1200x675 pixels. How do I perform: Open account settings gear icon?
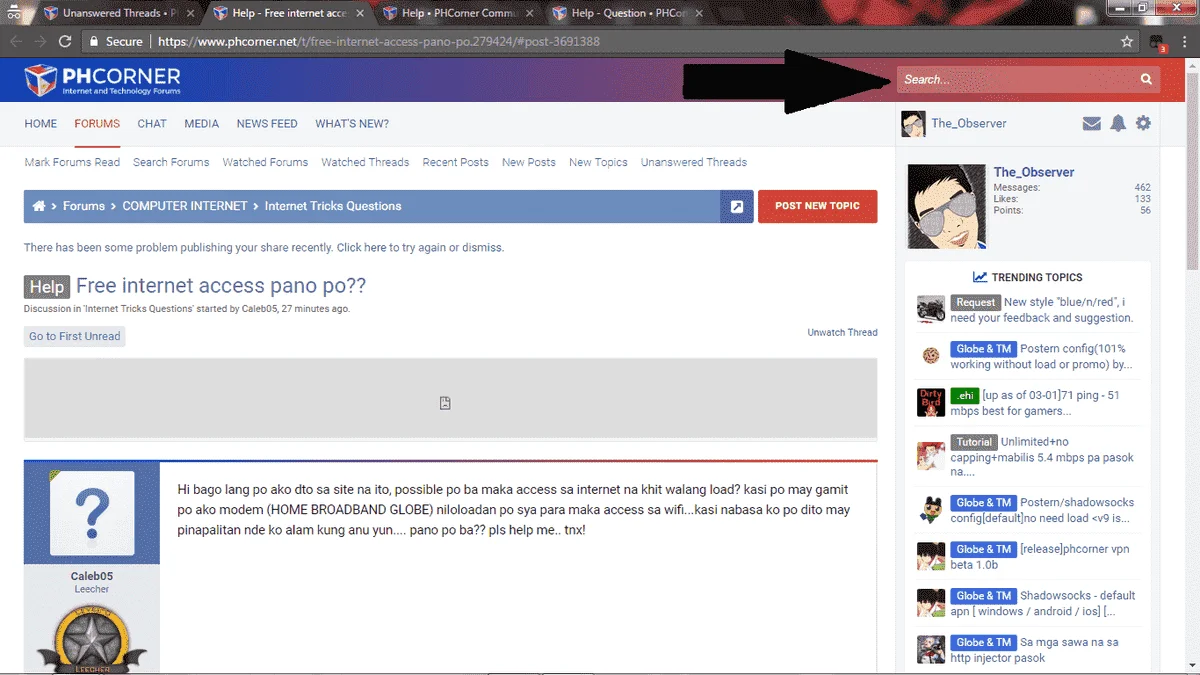coord(1143,123)
